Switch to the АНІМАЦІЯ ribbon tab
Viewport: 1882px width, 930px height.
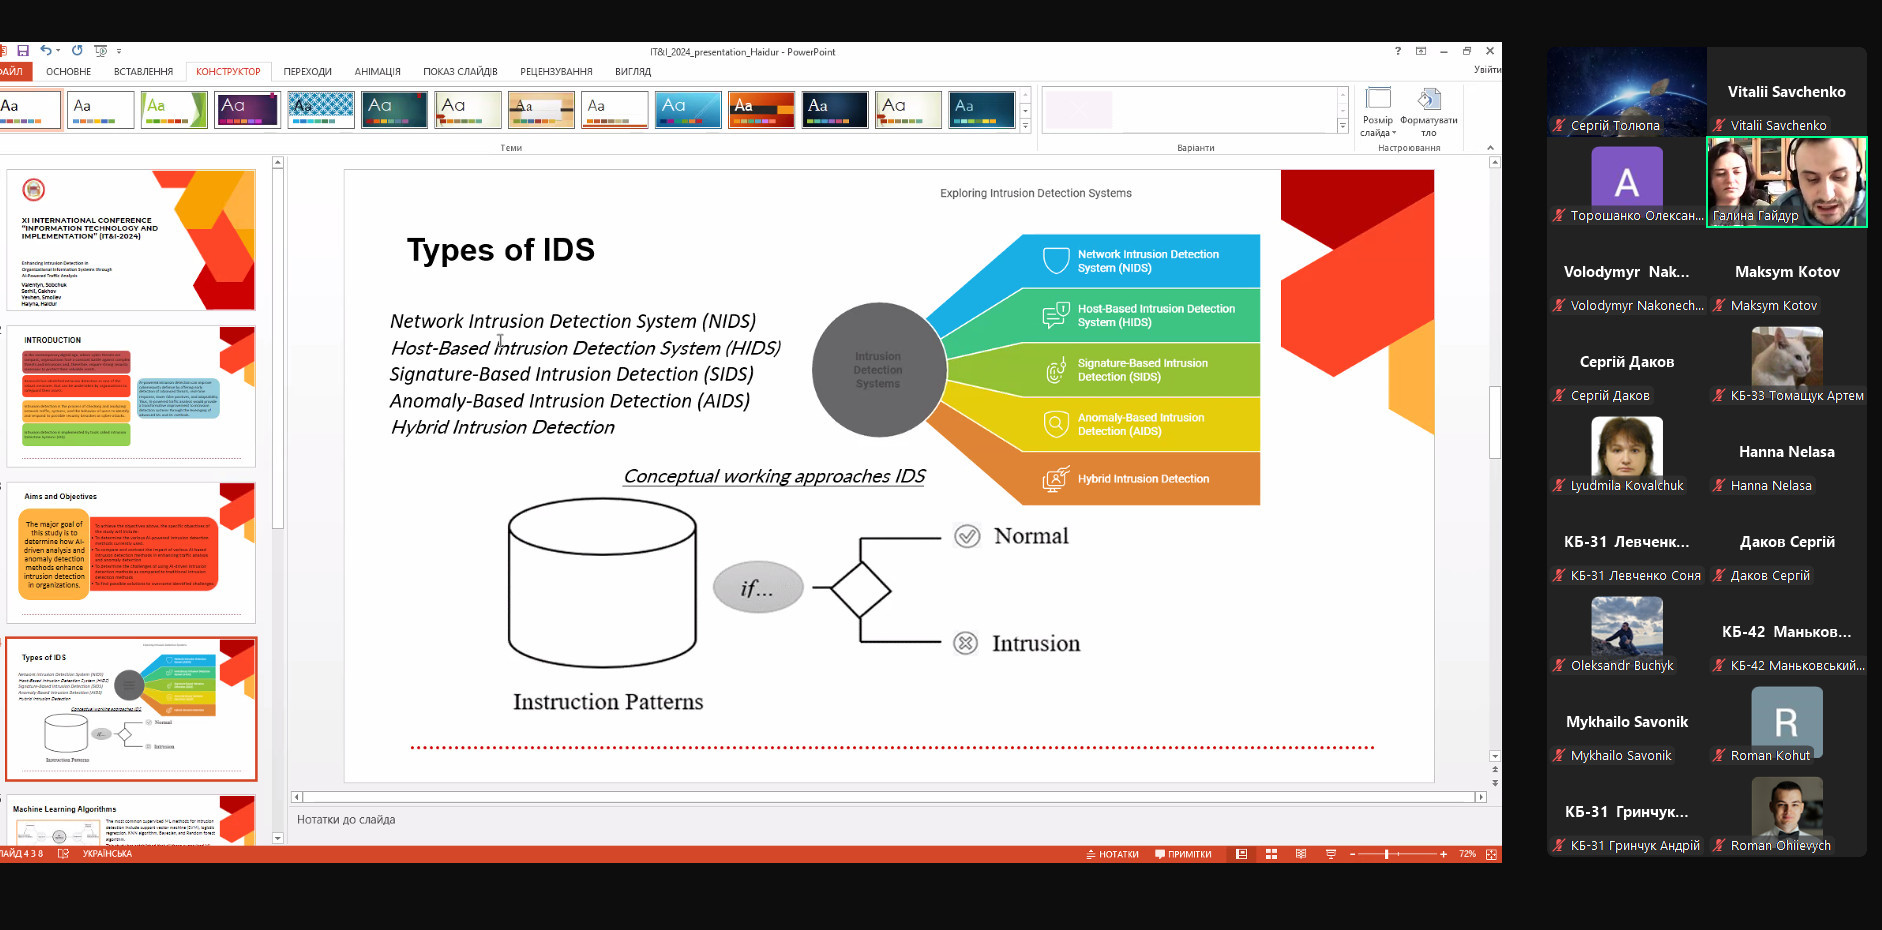click(377, 72)
